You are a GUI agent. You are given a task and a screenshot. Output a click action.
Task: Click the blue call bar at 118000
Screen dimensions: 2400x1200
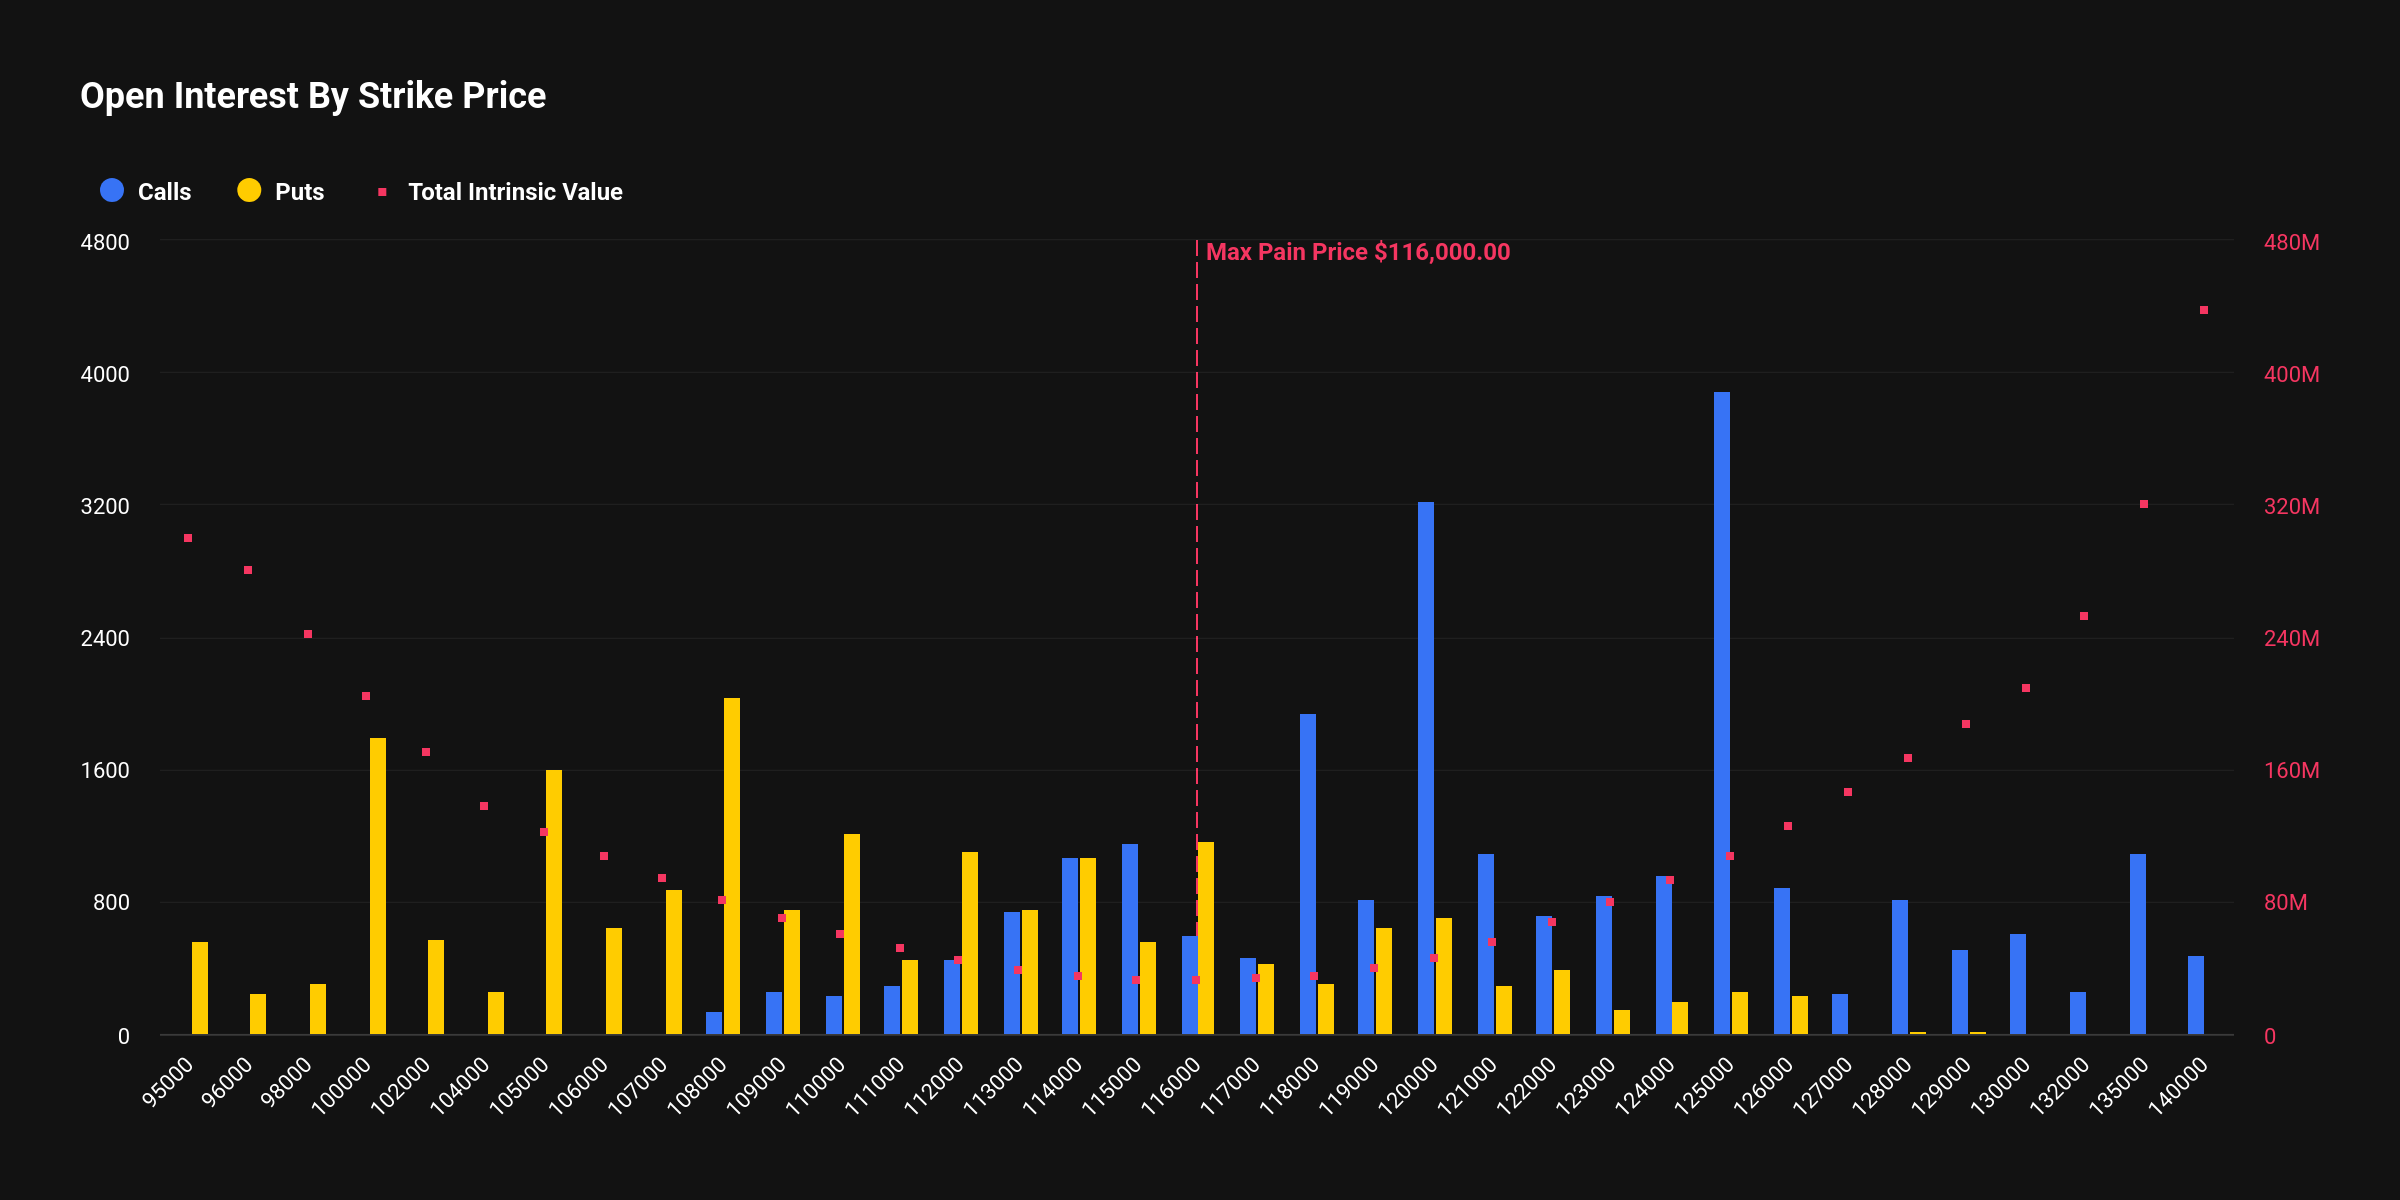1307,873
